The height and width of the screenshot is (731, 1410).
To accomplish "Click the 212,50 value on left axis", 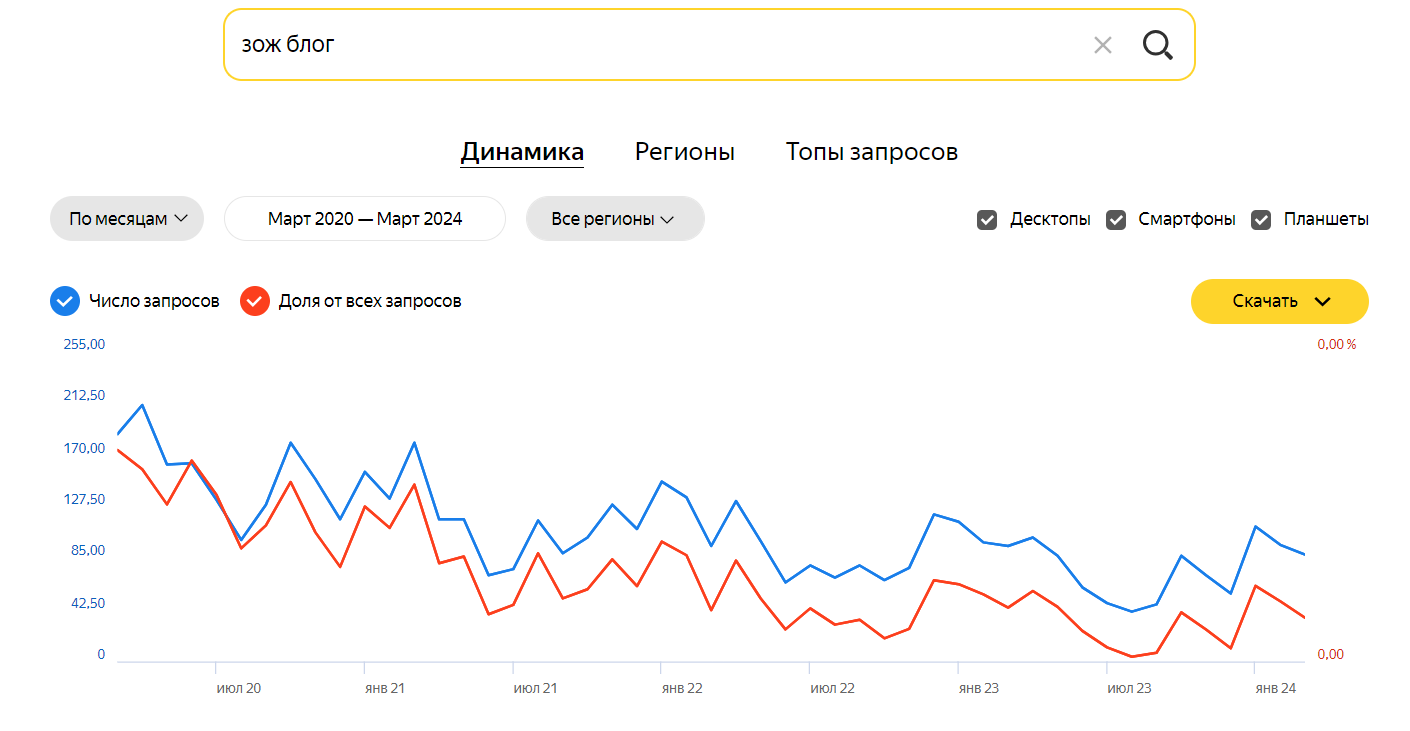I will 85,396.
